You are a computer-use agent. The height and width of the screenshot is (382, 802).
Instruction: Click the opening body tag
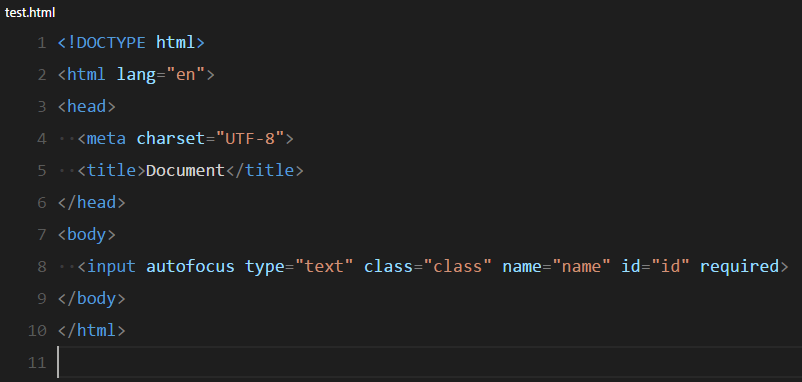click(87, 235)
